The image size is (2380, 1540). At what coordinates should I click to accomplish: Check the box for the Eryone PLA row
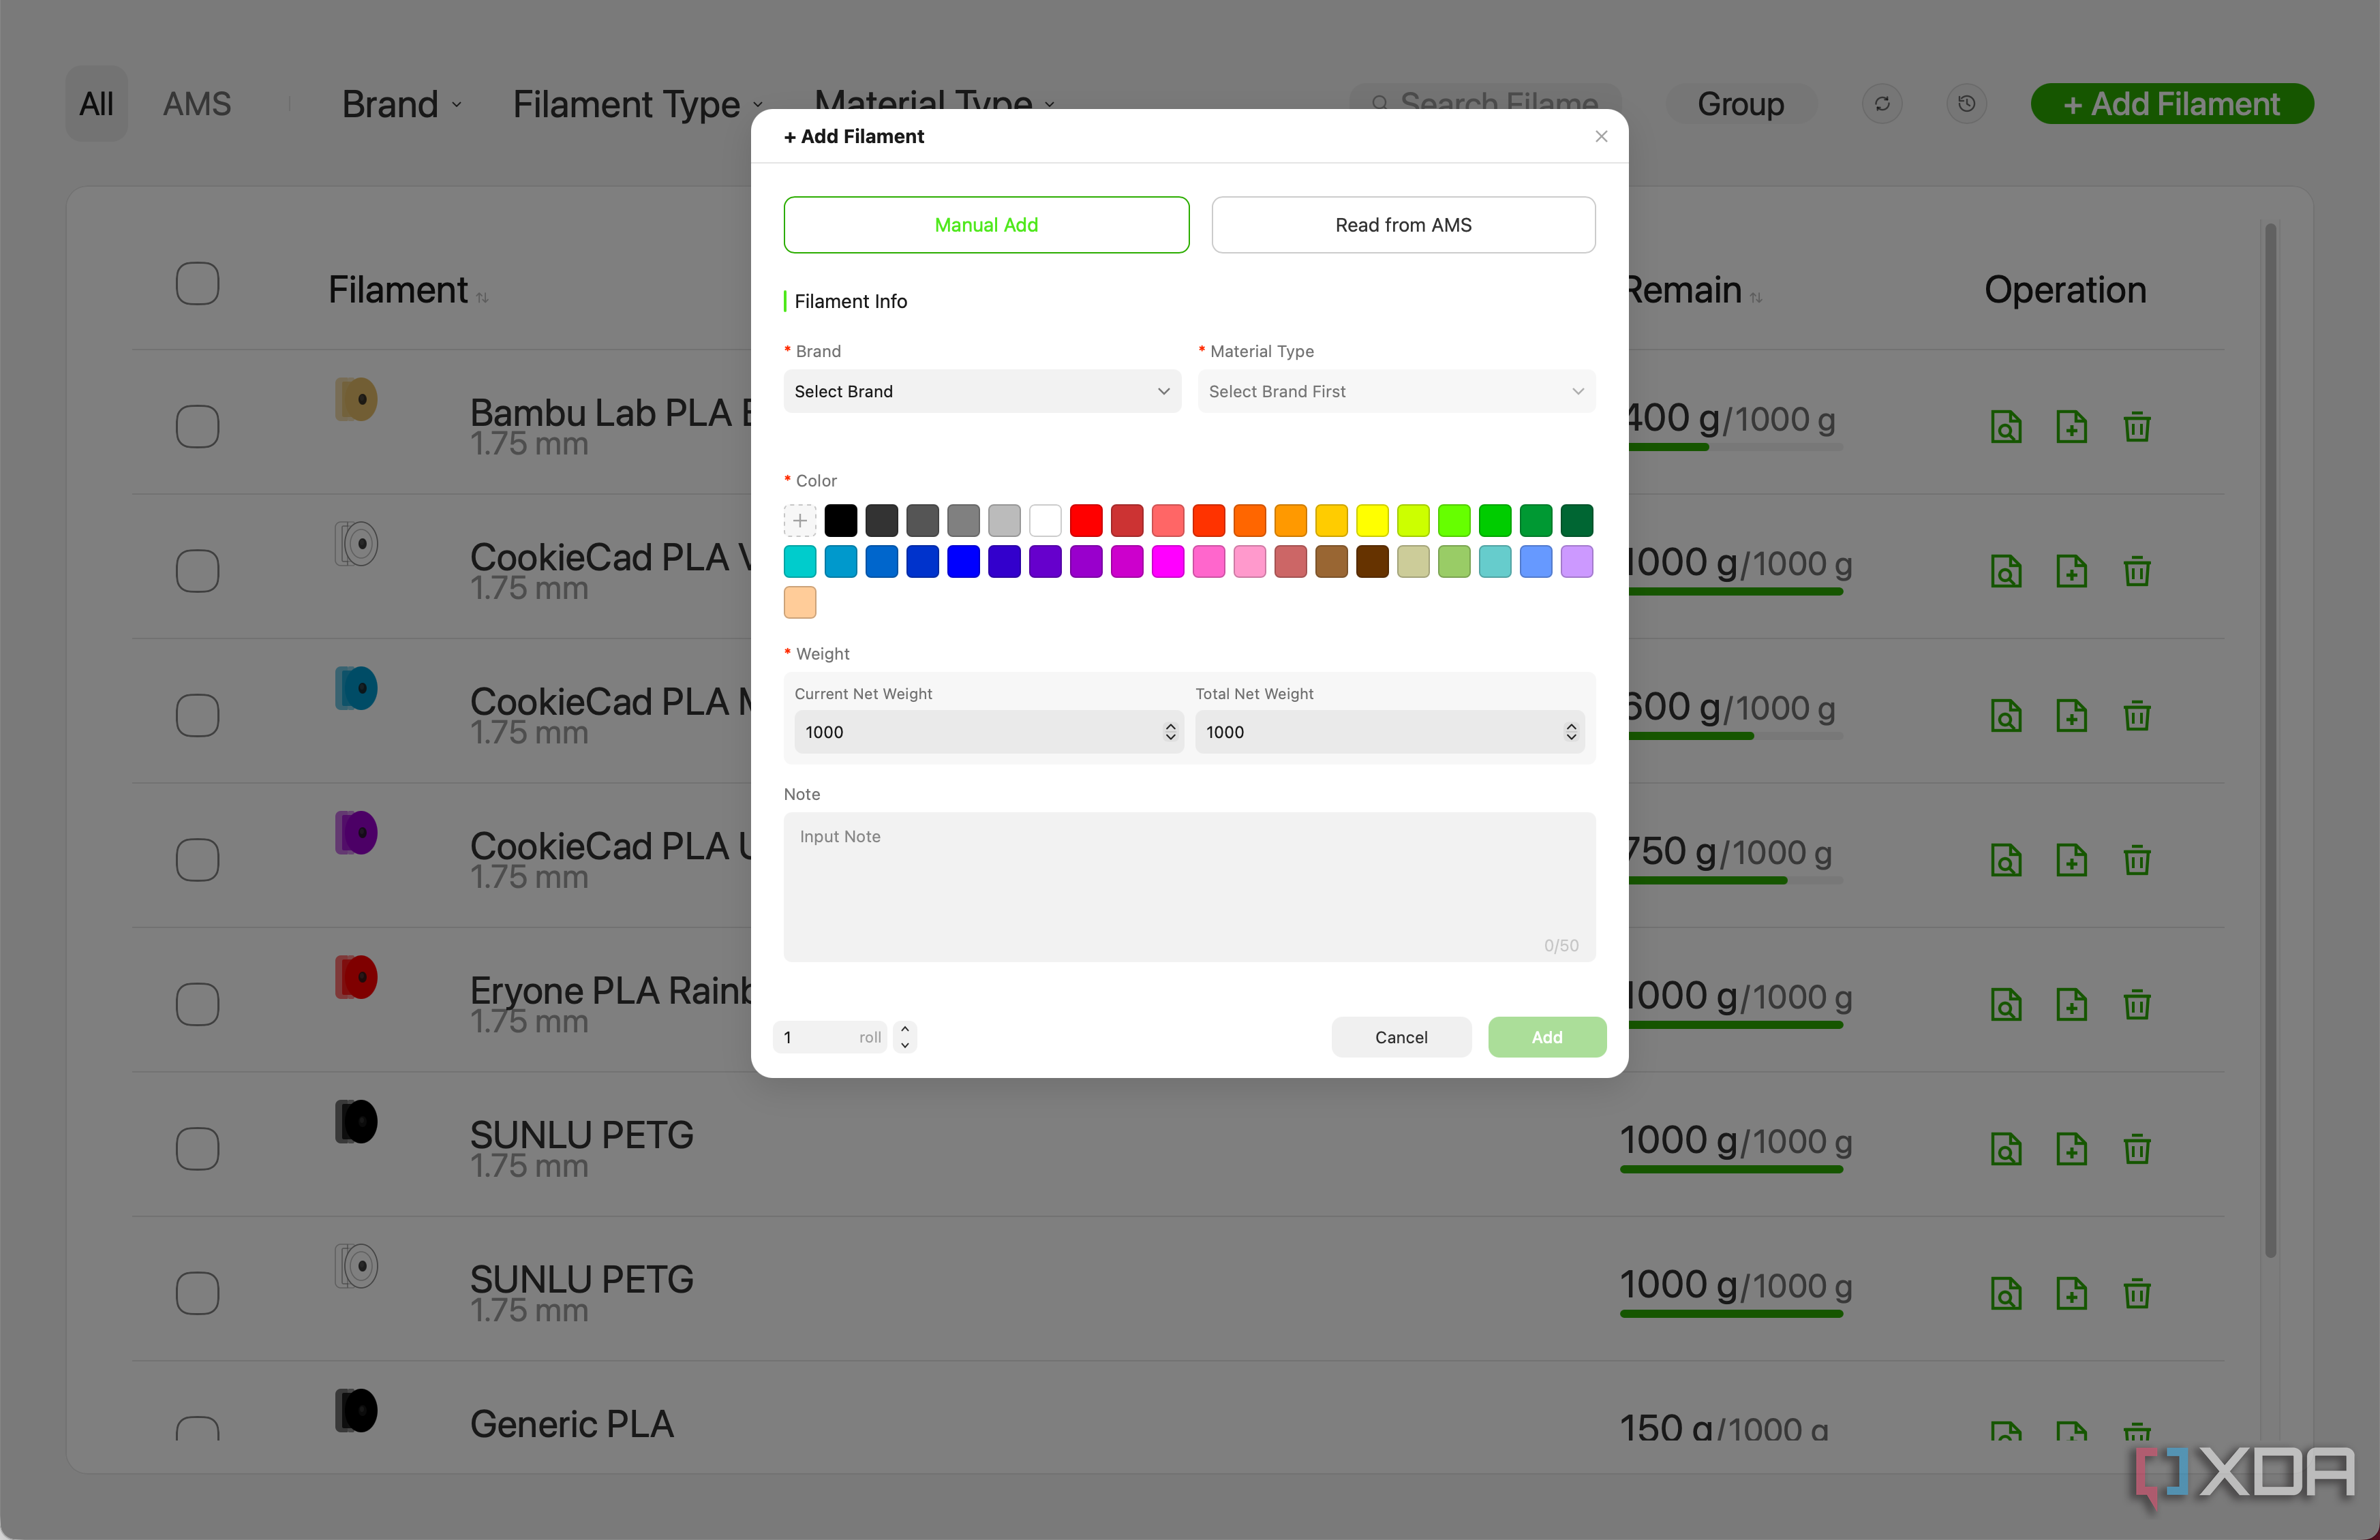coord(197,1004)
